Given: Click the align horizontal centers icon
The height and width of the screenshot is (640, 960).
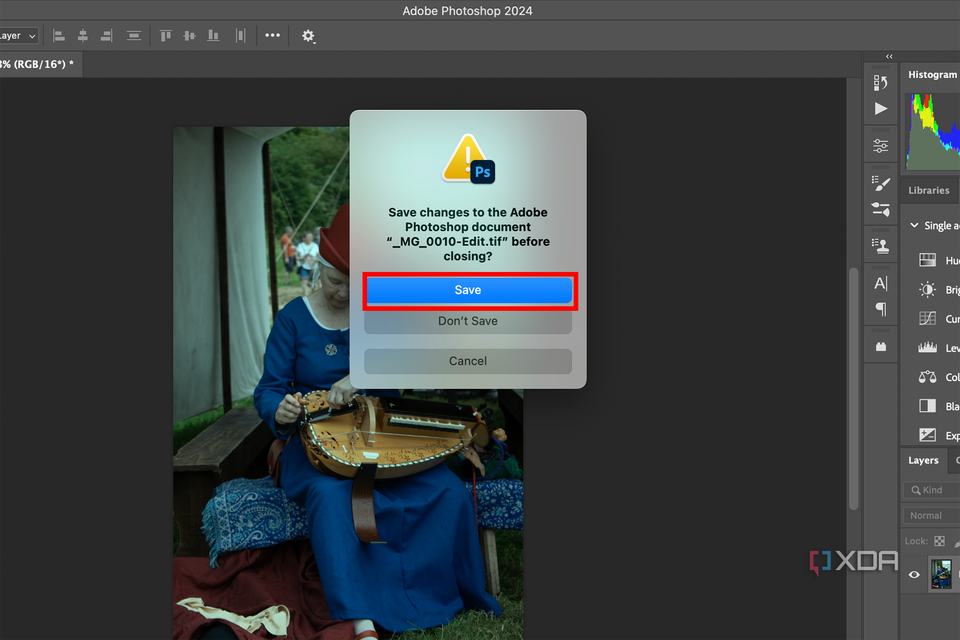Looking at the screenshot, I should pyautogui.click(x=83, y=35).
